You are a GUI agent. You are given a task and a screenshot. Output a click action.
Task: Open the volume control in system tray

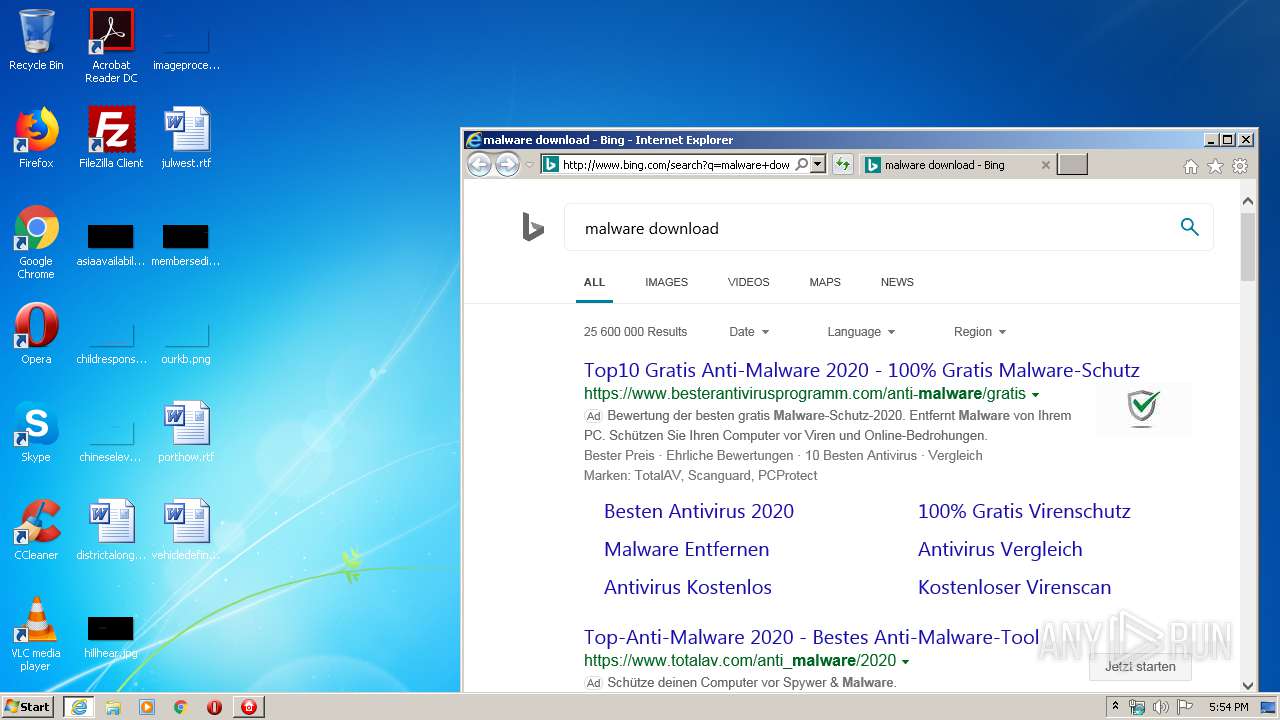[1161, 707]
